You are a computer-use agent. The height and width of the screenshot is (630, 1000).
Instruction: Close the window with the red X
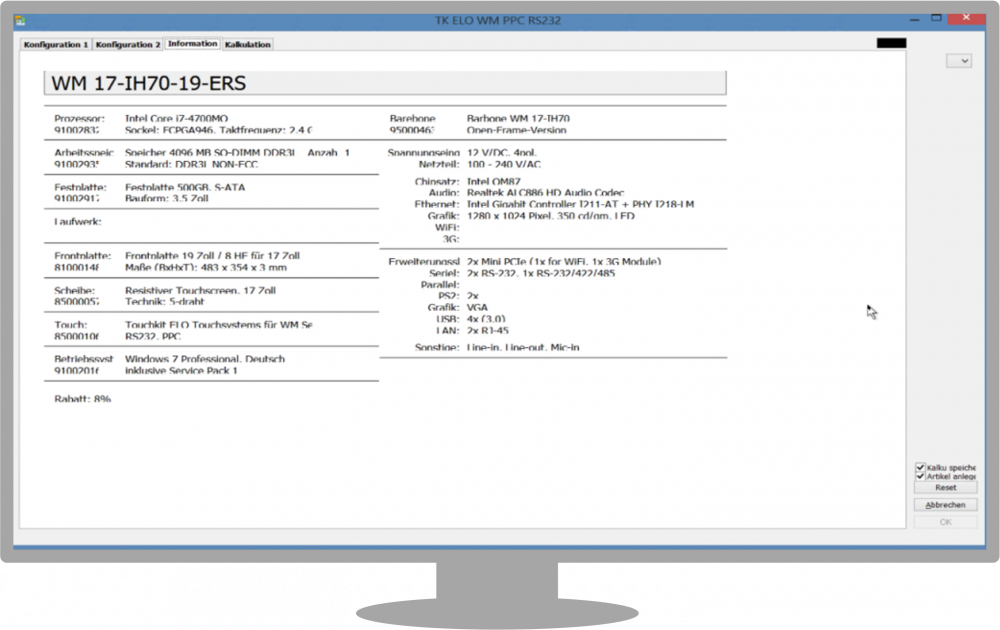tap(967, 18)
